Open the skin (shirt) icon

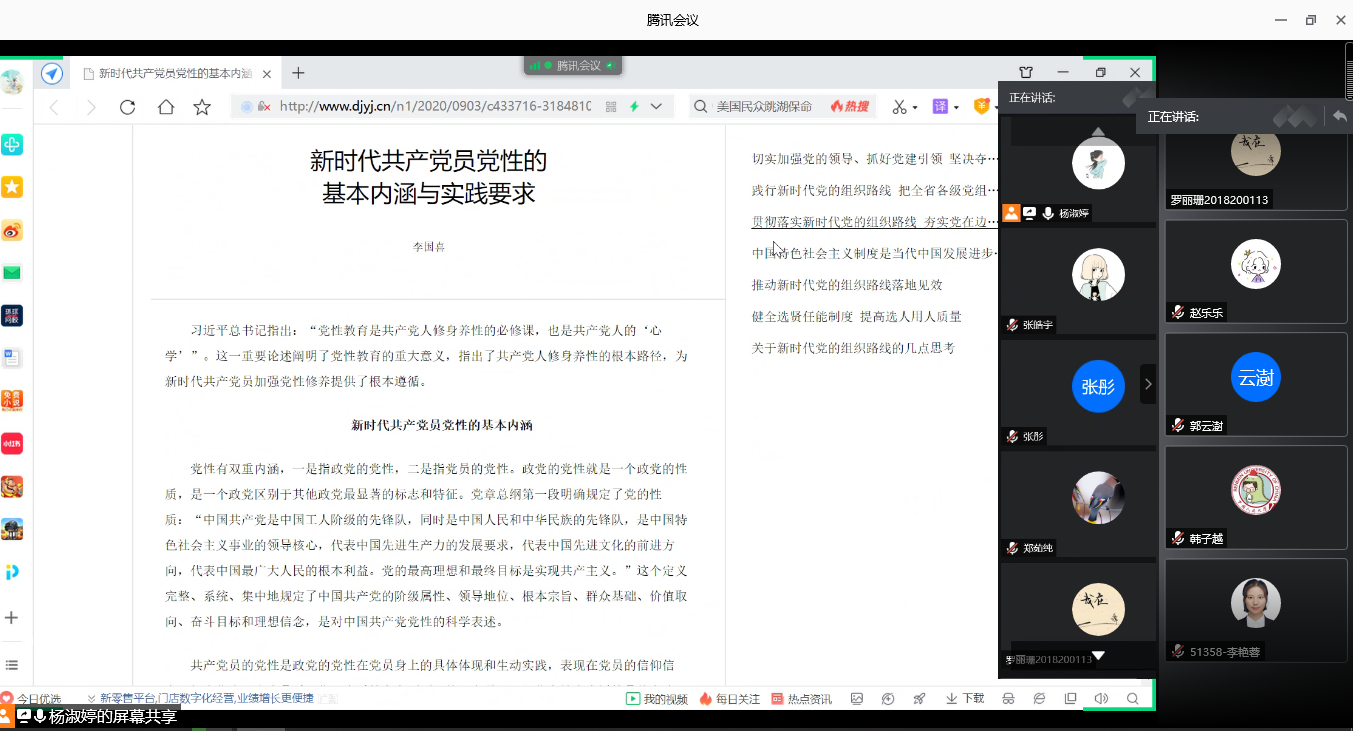tap(1026, 73)
